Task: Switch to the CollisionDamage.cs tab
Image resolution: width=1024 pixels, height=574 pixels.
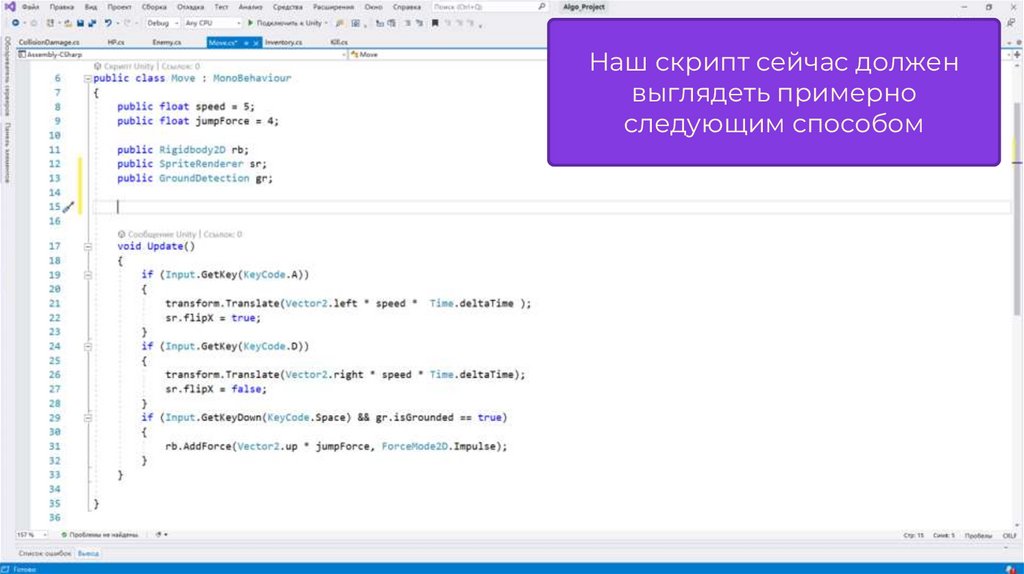Action: point(49,42)
